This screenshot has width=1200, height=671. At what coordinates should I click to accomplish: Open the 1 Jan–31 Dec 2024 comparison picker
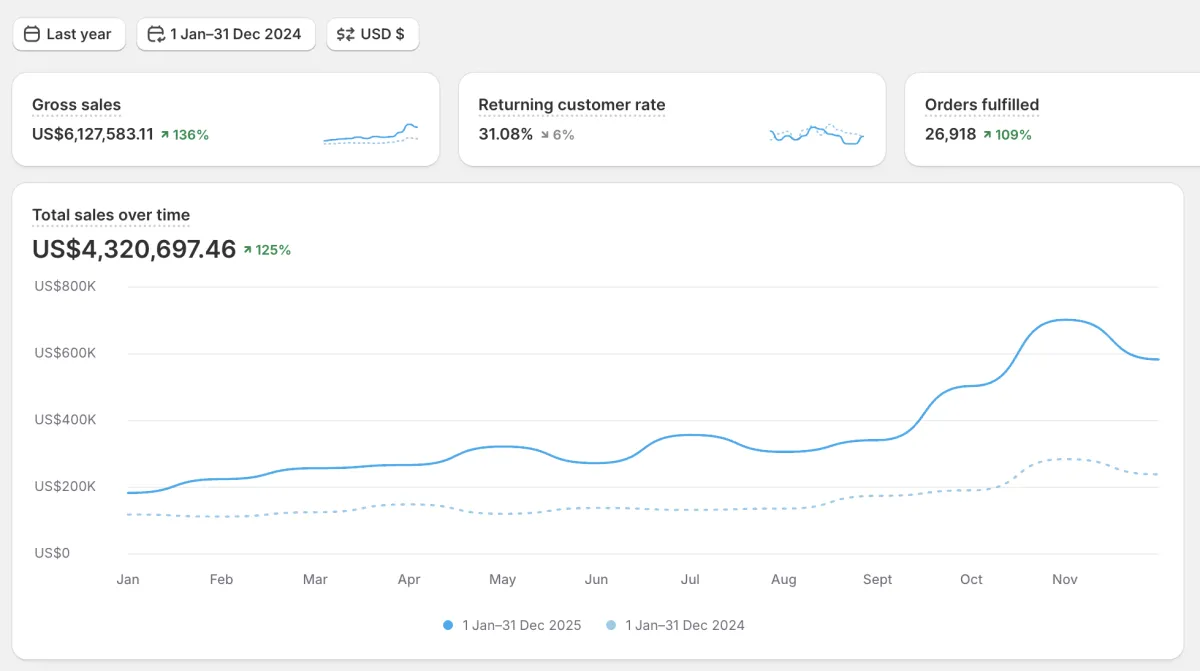coord(226,34)
